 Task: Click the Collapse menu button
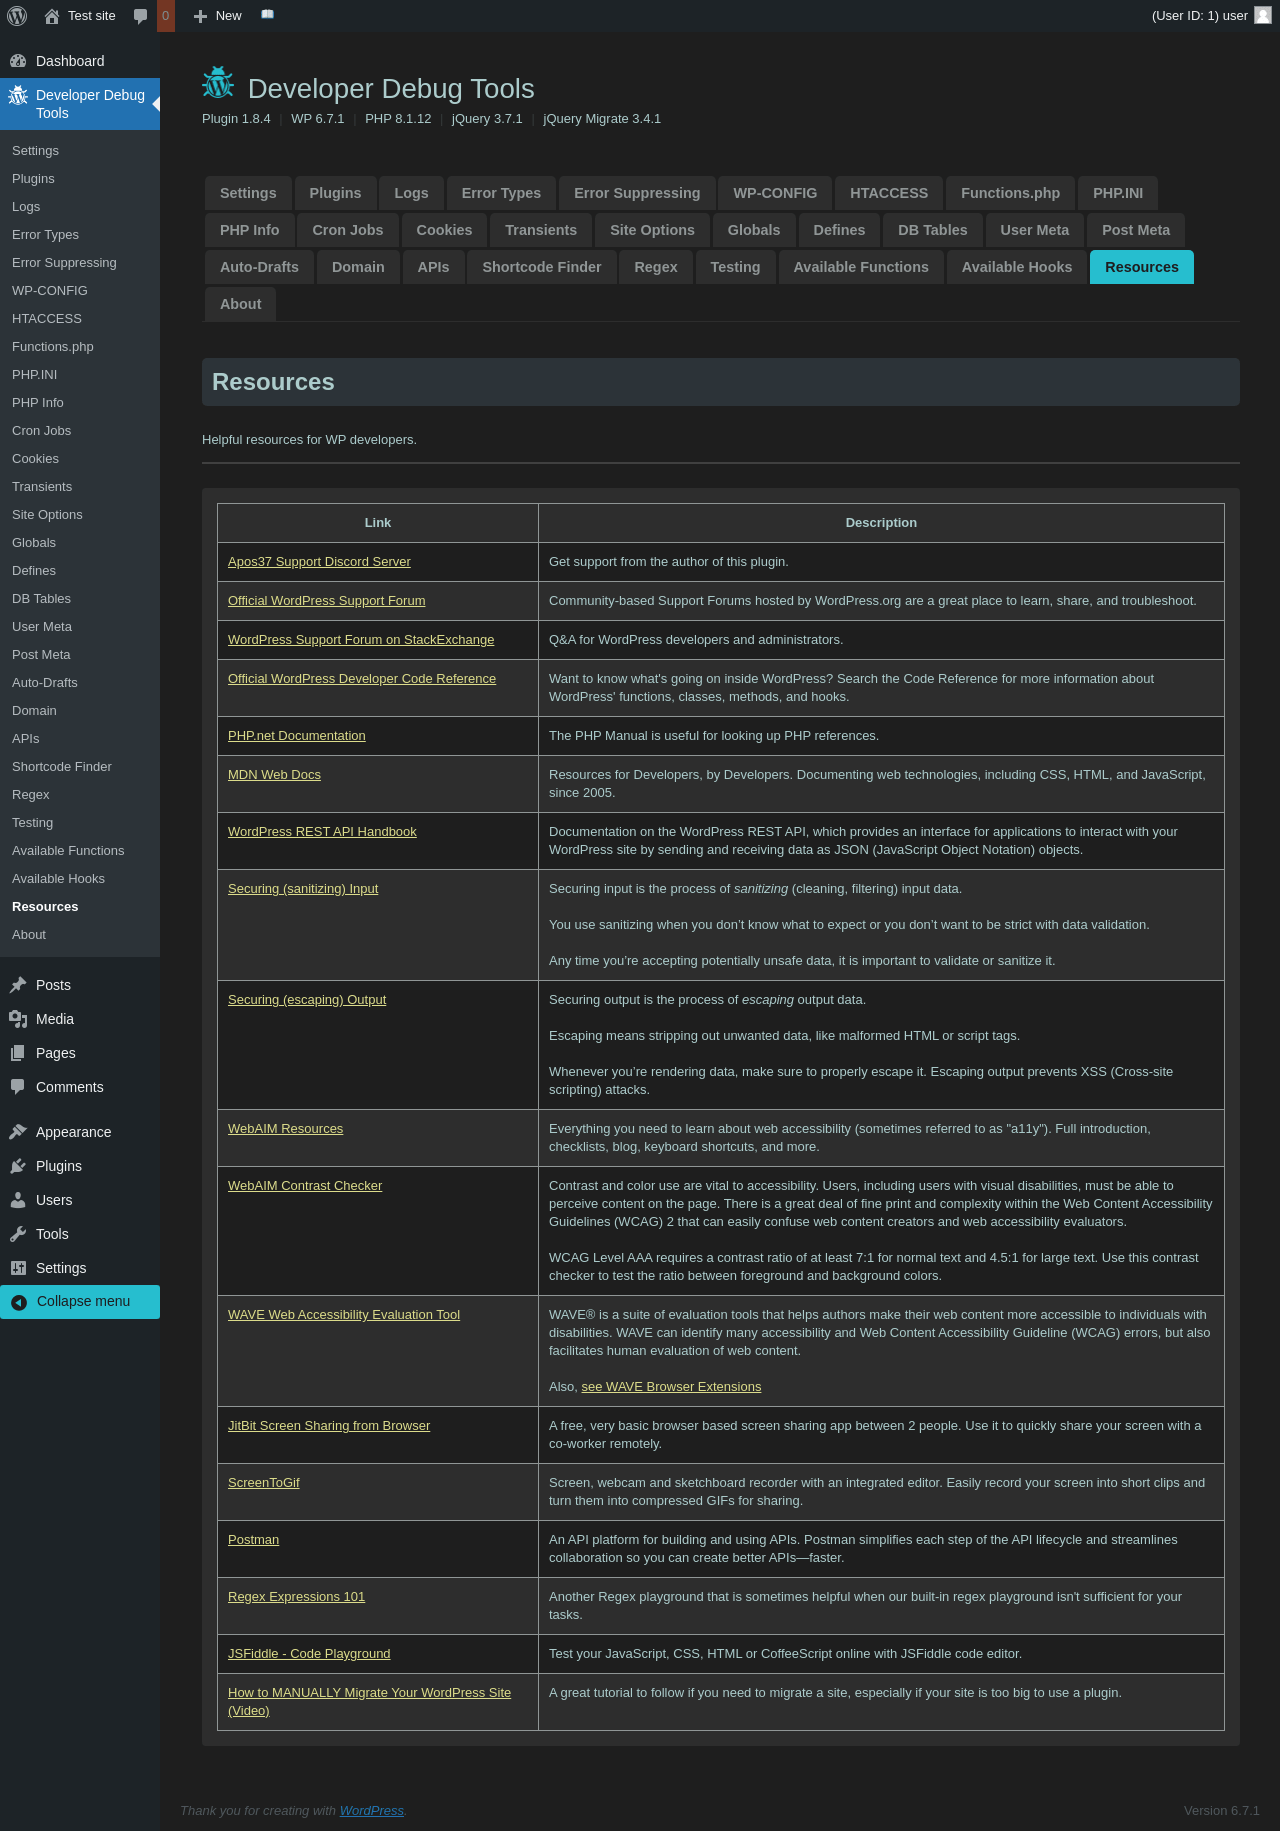(x=80, y=1302)
